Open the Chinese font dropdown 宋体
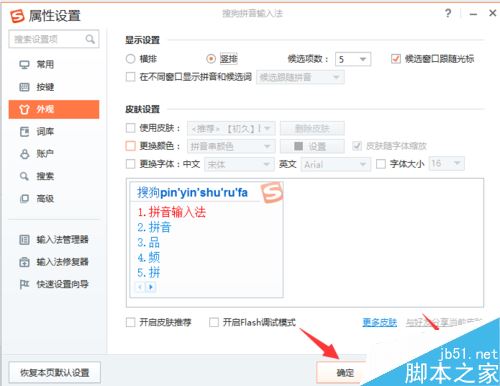This screenshot has height=386, width=500. click(239, 164)
